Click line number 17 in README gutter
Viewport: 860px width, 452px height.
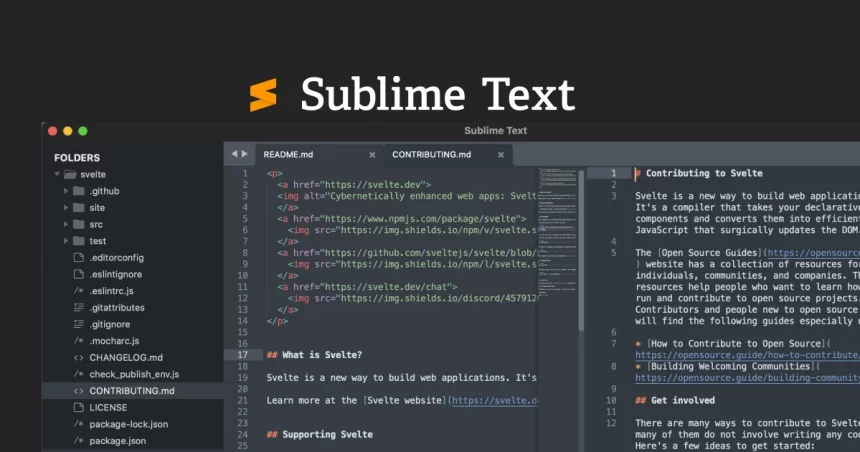242,355
